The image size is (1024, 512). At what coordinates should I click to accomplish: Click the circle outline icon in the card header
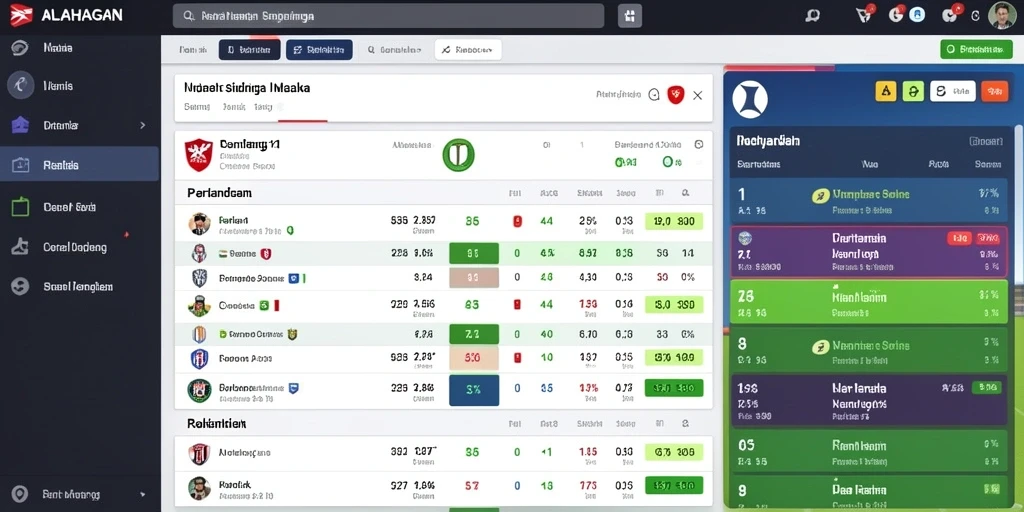(654, 95)
